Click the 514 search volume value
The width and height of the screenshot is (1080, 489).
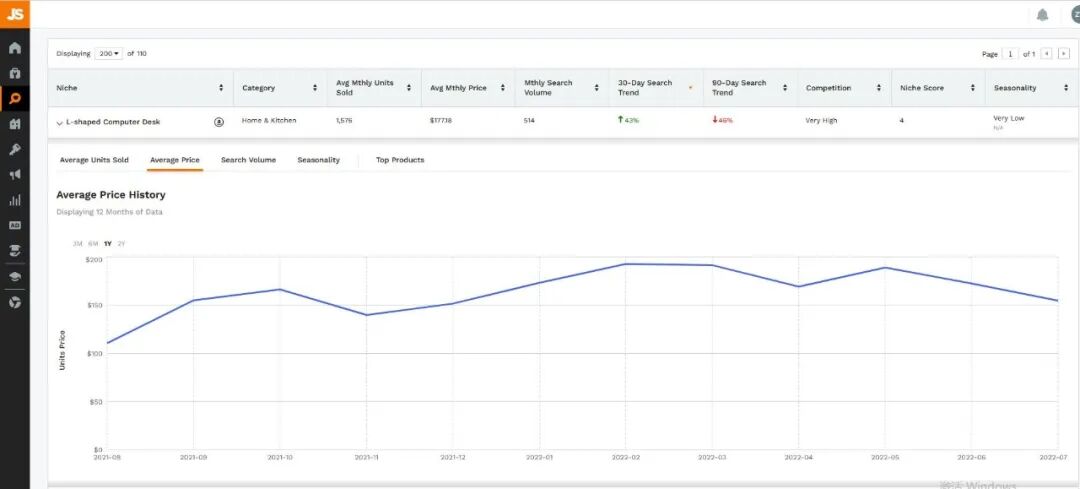click(x=529, y=121)
